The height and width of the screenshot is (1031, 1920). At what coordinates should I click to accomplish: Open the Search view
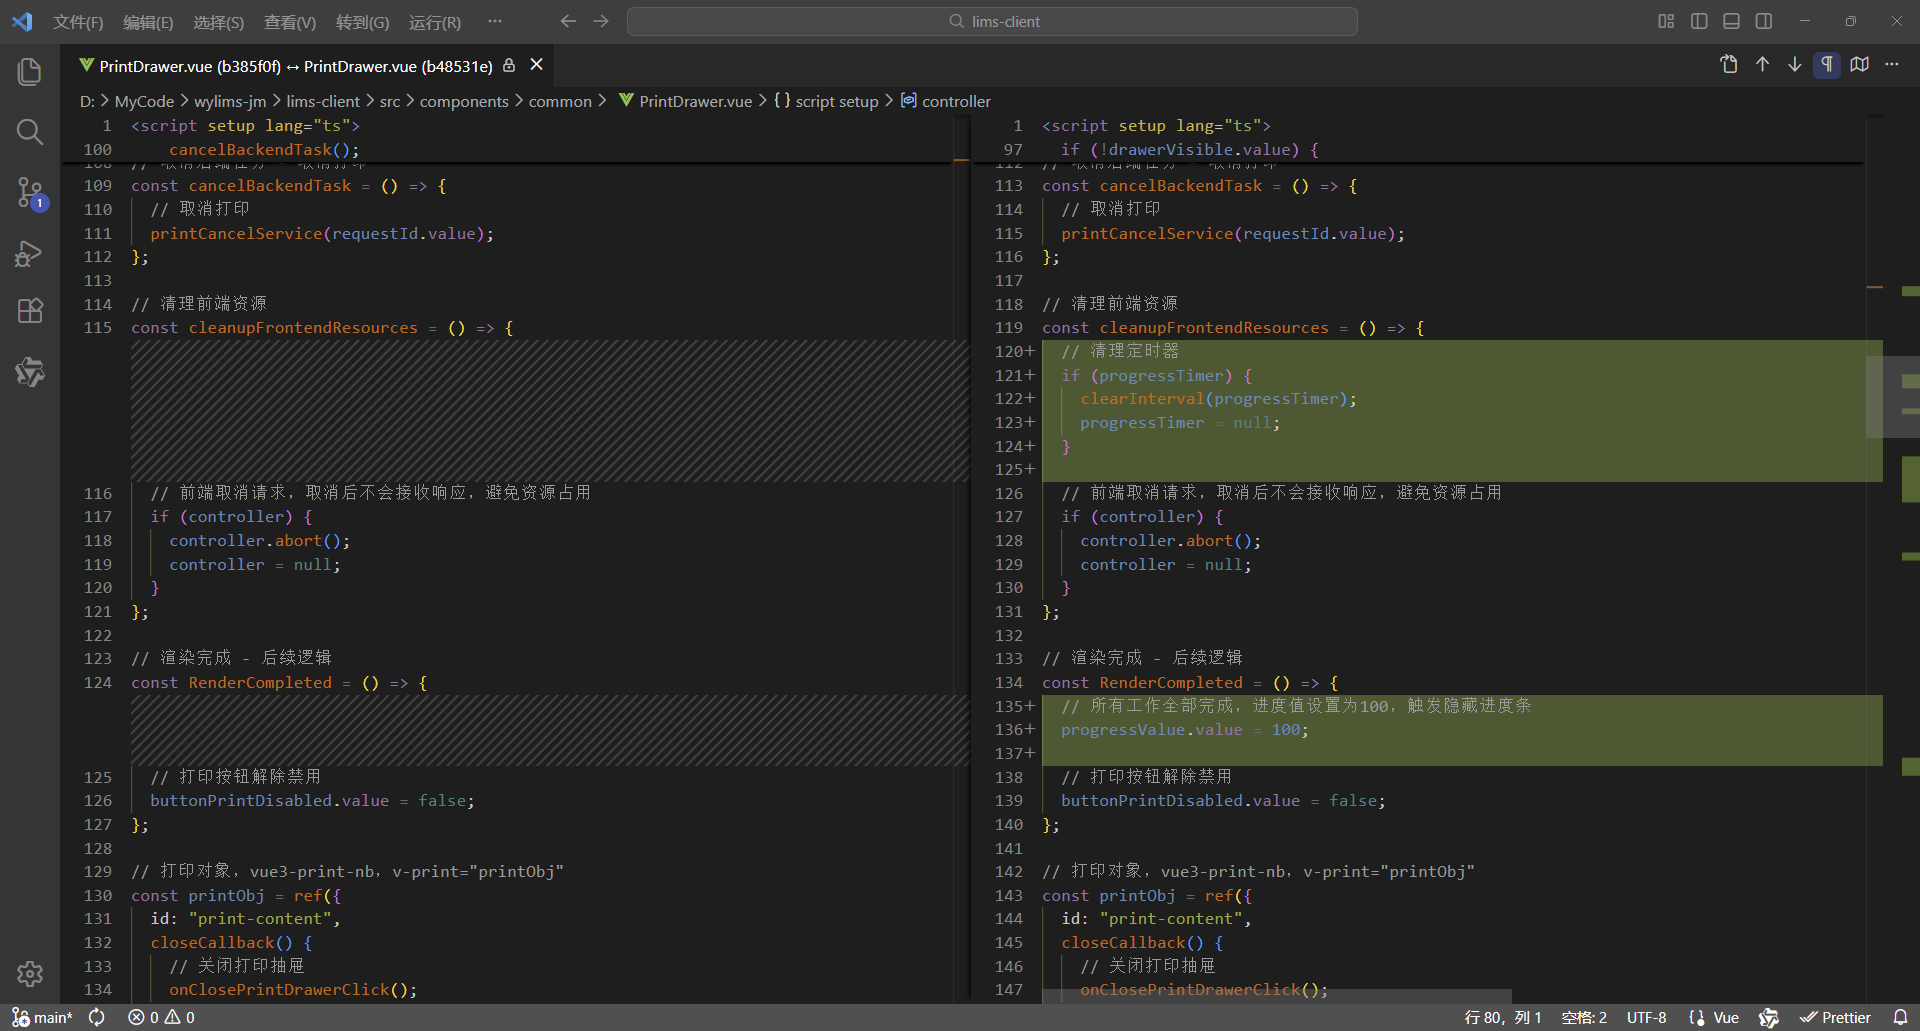tap(30, 131)
